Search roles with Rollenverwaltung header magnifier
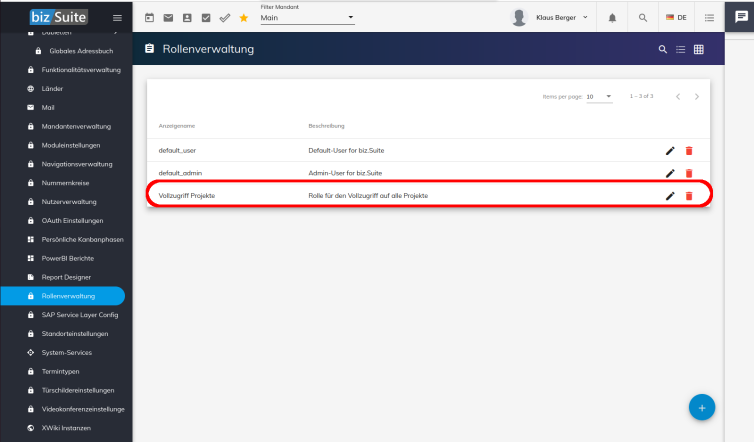Image resolution: width=754 pixels, height=442 pixels. pyautogui.click(x=663, y=49)
